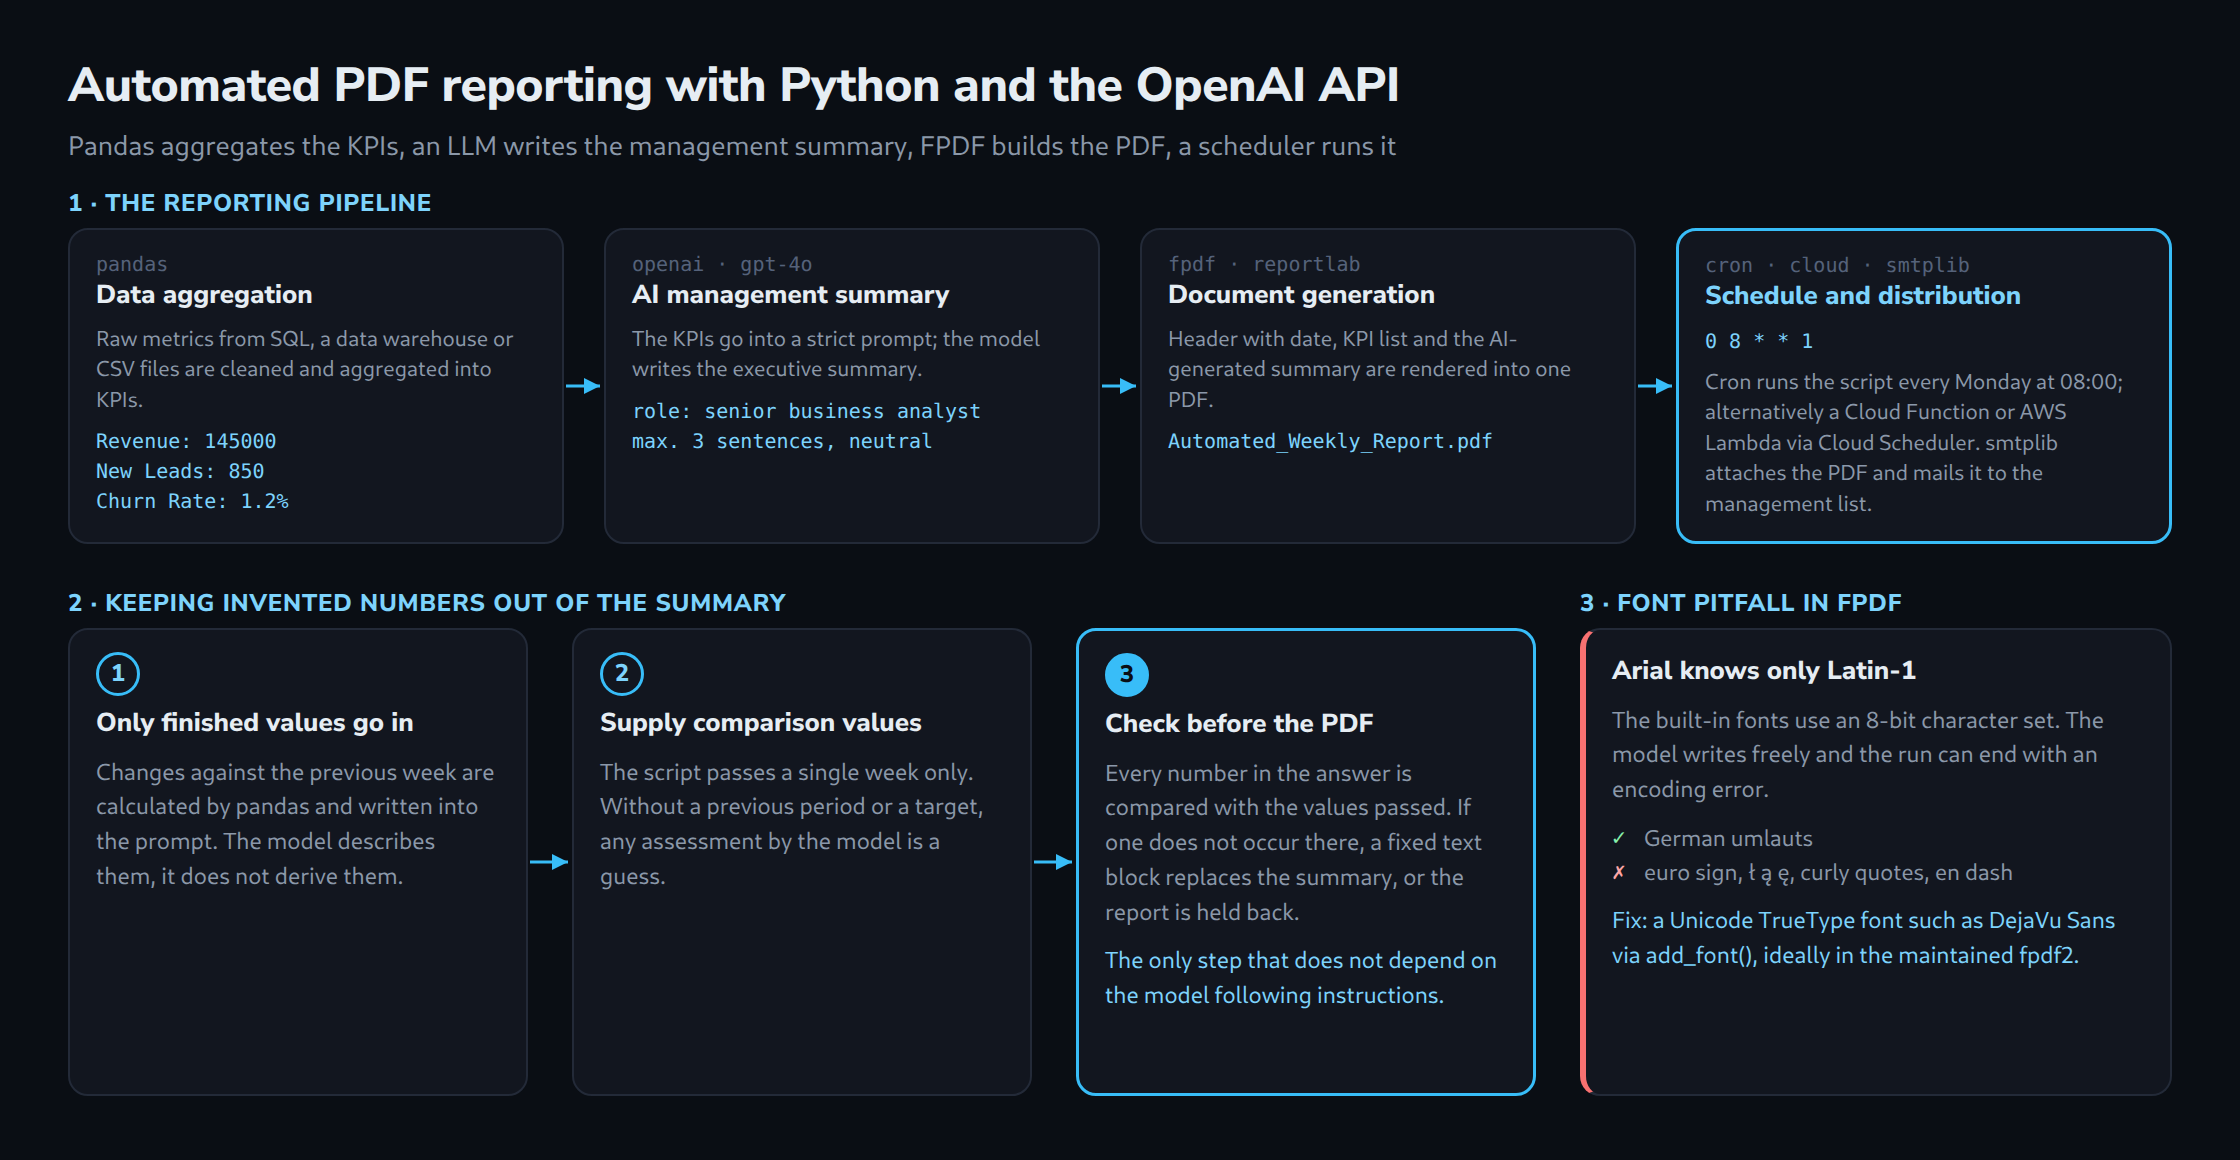Viewport: 2240px width, 1160px height.
Task: Click the 'openai · gpt-4o' label
Action: [x=722, y=264]
